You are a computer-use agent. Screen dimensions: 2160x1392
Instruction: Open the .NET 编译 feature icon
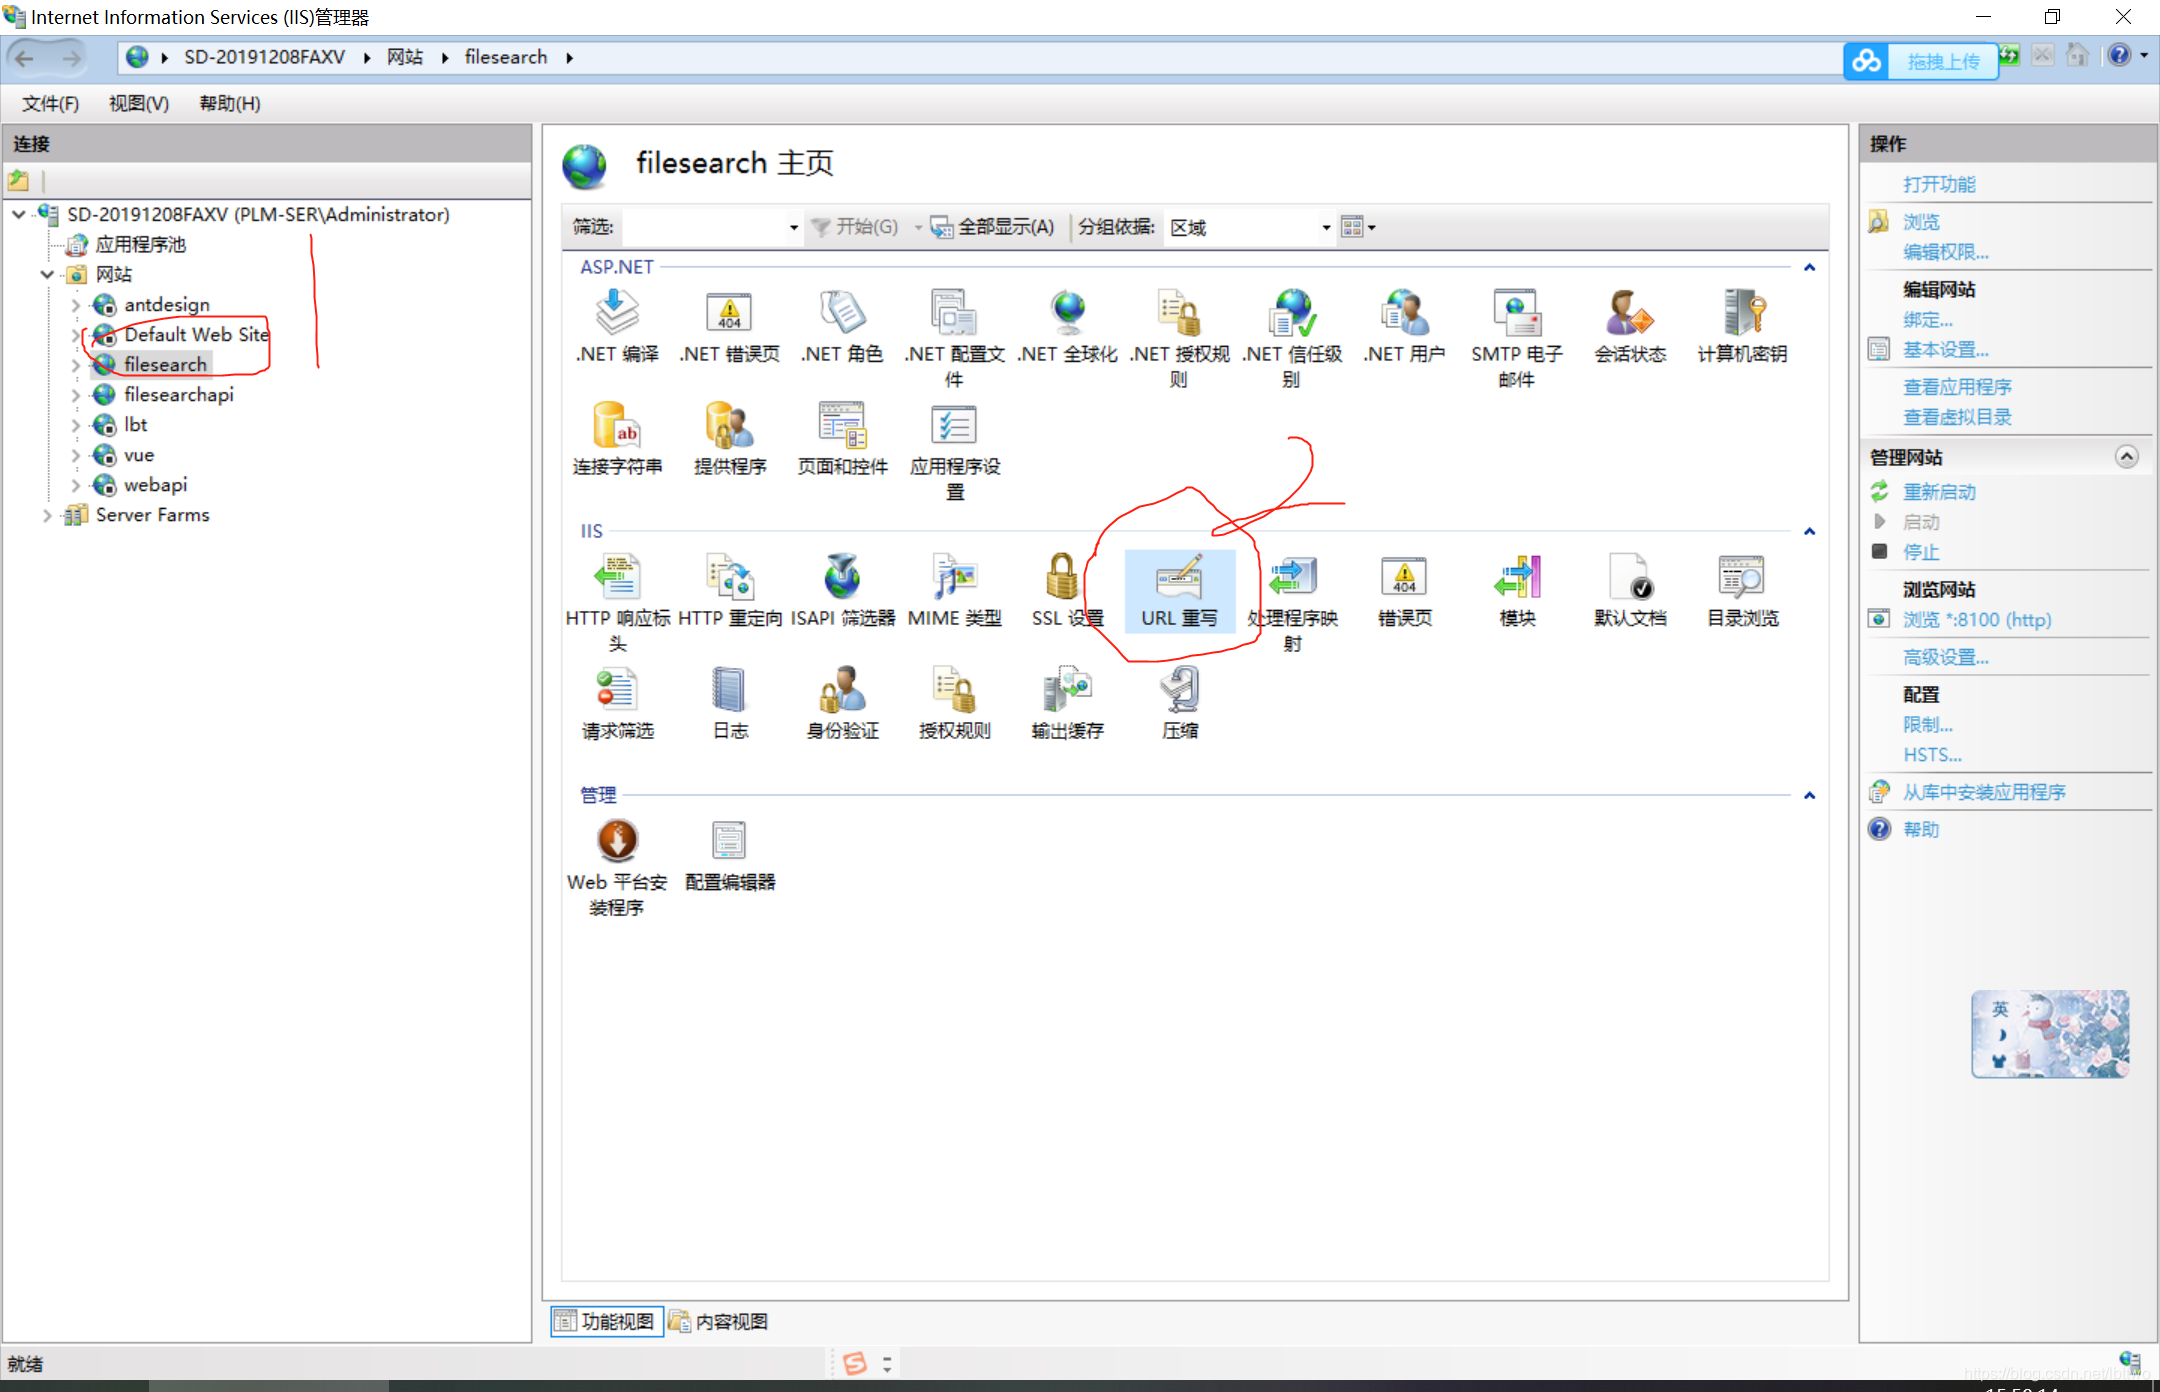[617, 326]
